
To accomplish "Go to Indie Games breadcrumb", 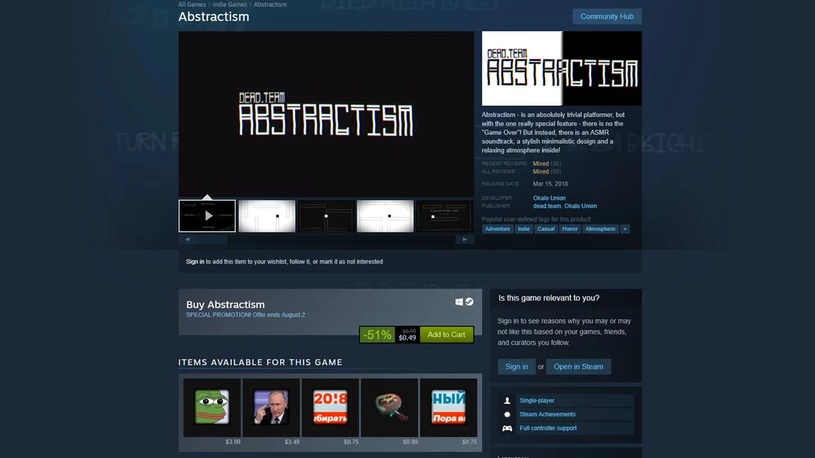I will coord(230,4).
